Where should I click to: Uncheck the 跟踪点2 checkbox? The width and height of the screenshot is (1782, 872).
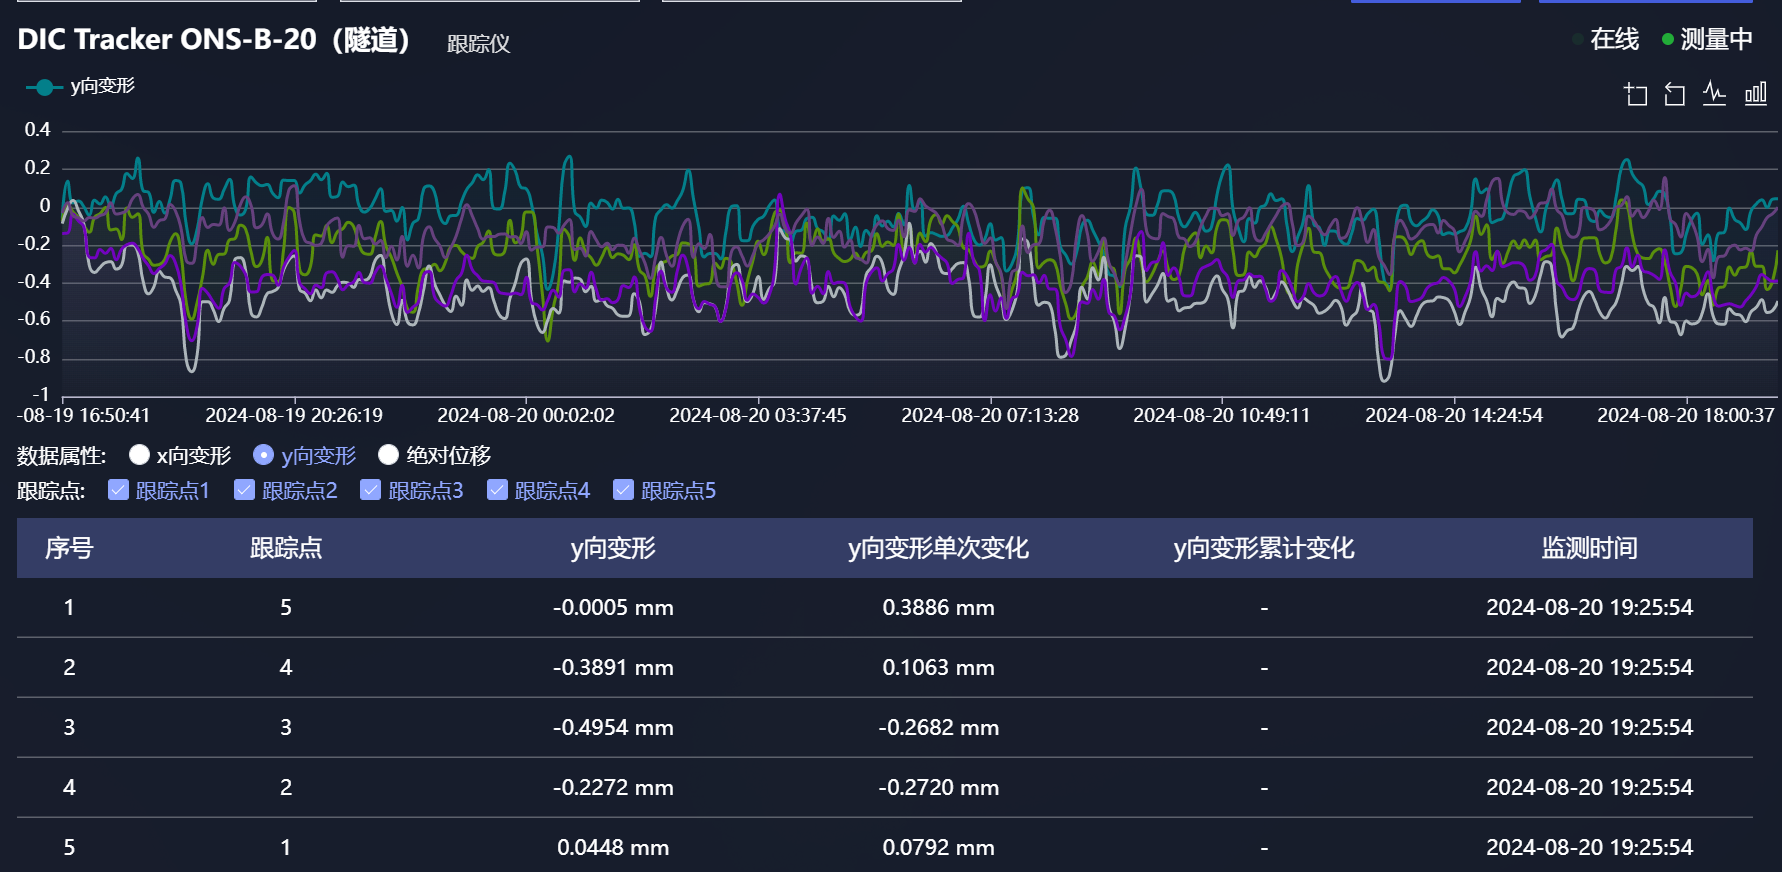click(x=244, y=490)
